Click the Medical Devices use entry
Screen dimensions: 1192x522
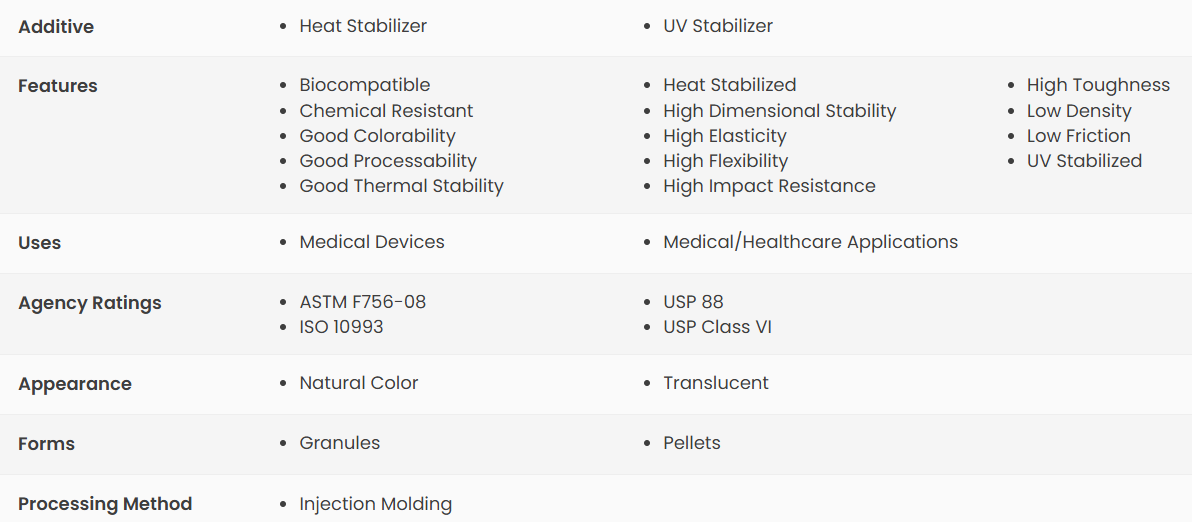pyautogui.click(x=372, y=242)
